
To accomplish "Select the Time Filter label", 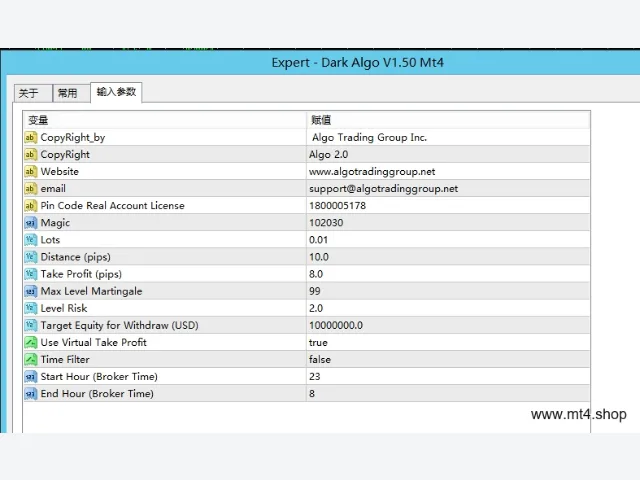I will point(65,360).
